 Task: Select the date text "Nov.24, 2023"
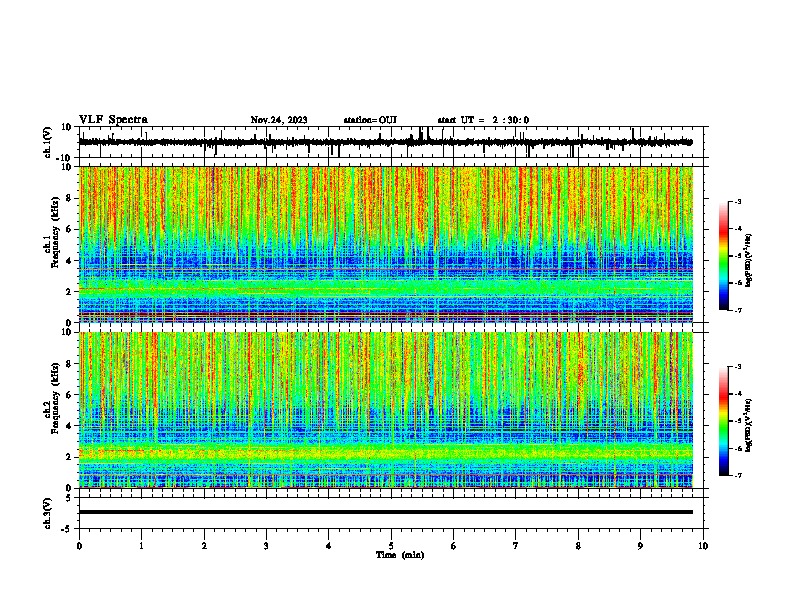[279, 120]
